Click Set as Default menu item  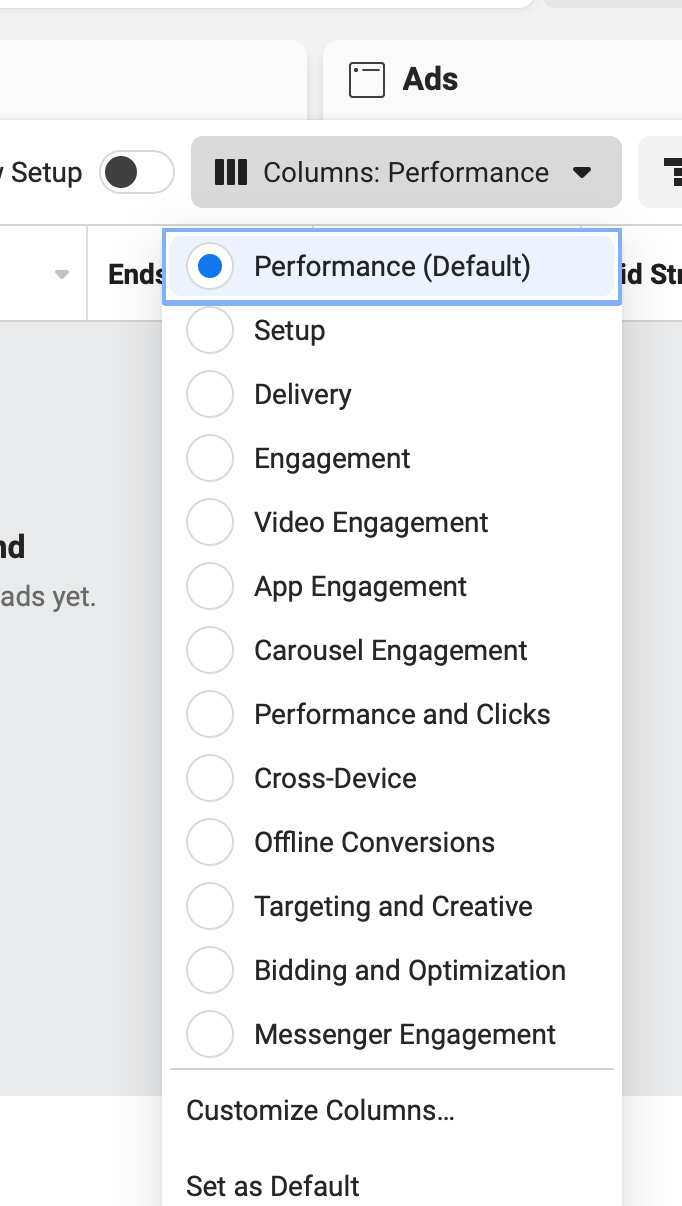392,1186
